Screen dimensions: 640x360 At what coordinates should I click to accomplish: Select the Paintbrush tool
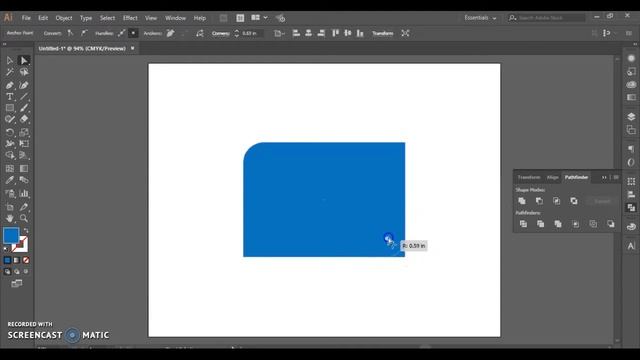24,108
